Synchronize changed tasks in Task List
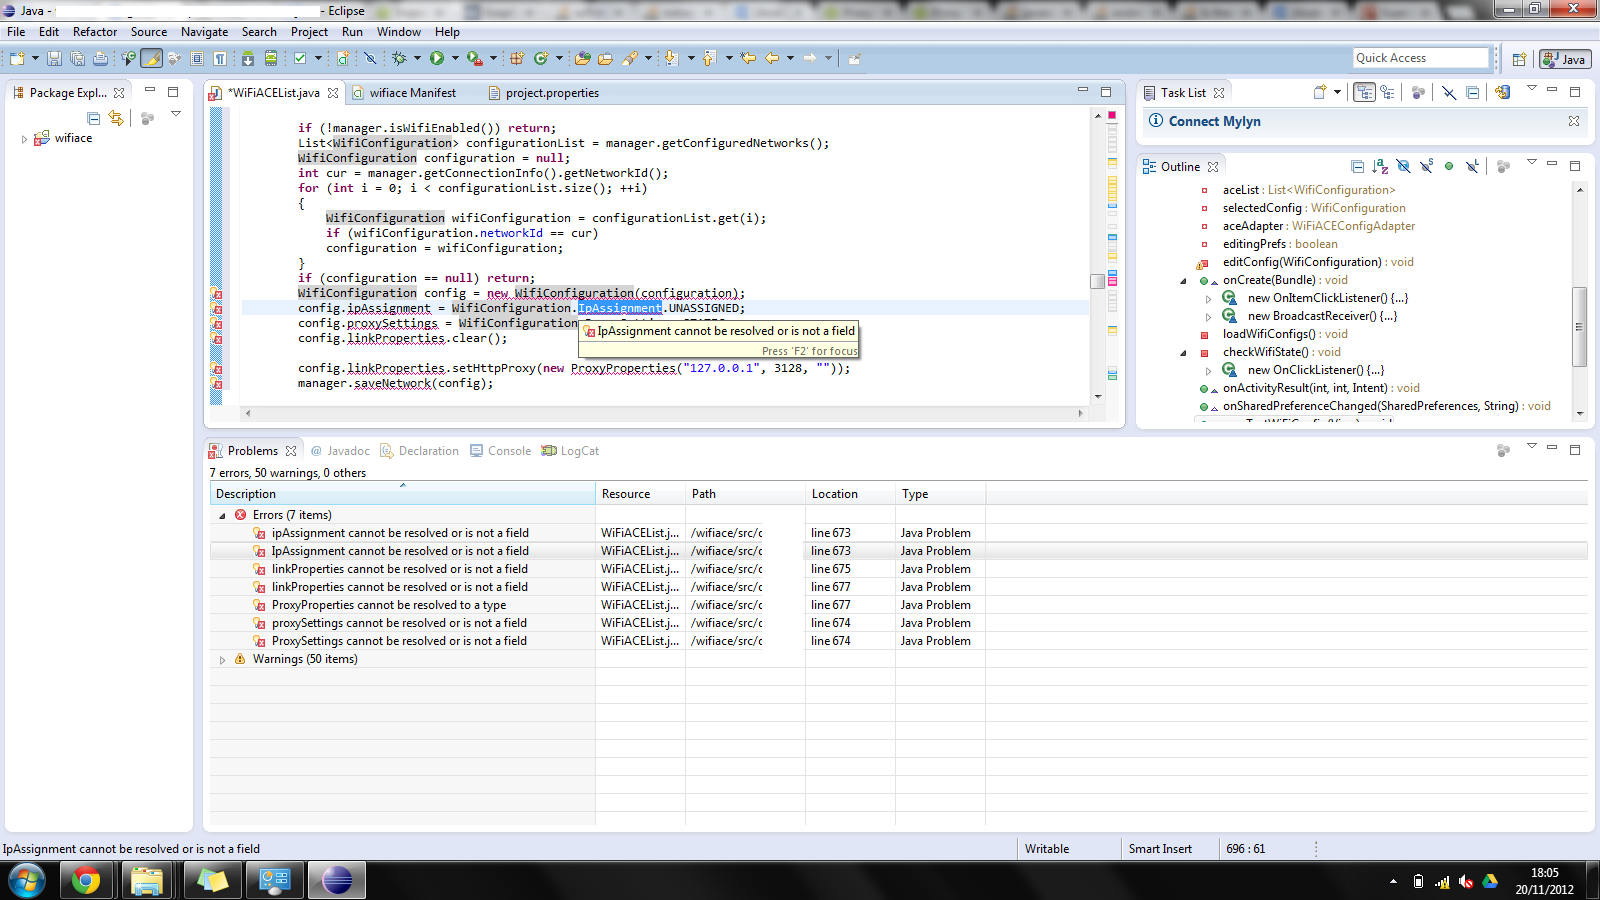 1502,93
